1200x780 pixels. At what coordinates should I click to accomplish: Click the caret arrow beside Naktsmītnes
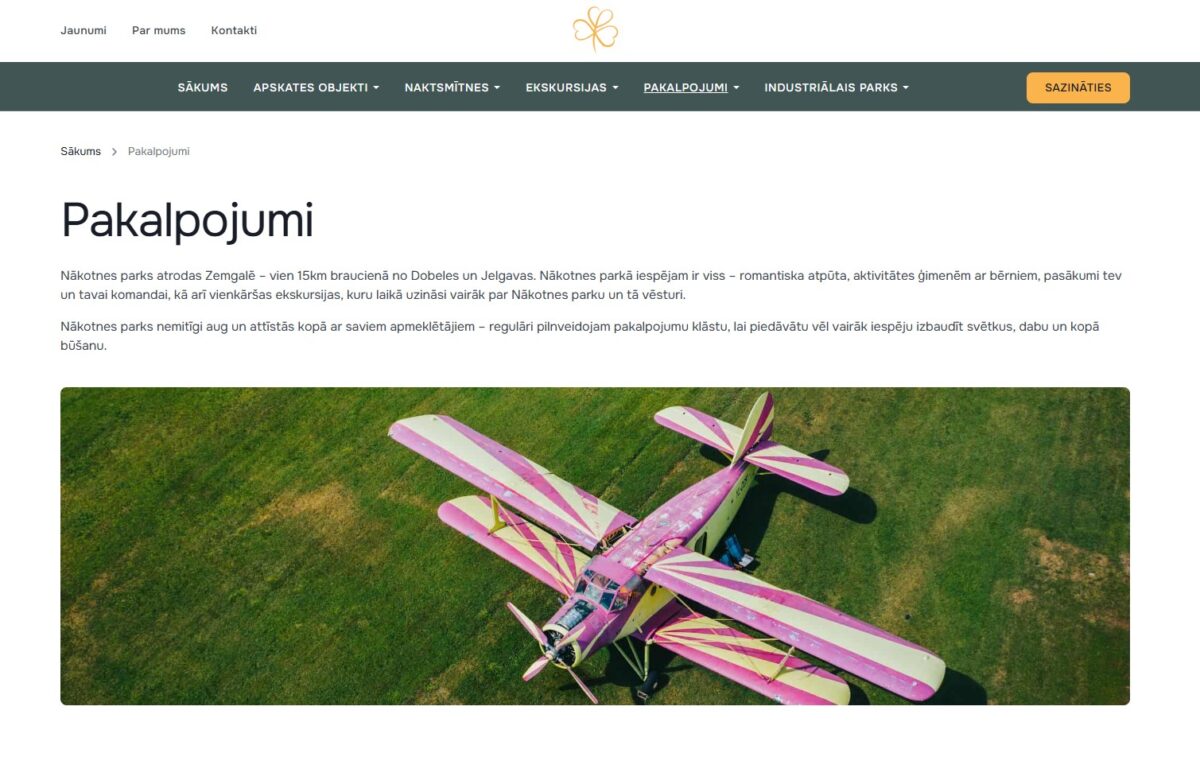(x=497, y=88)
